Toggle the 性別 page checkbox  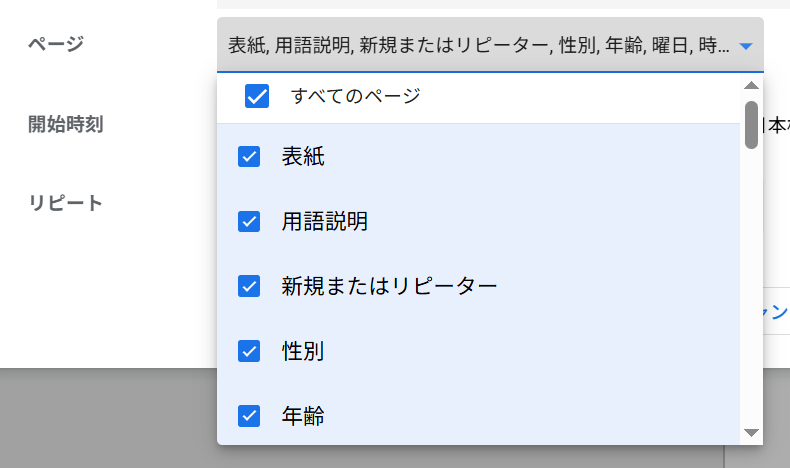point(249,351)
